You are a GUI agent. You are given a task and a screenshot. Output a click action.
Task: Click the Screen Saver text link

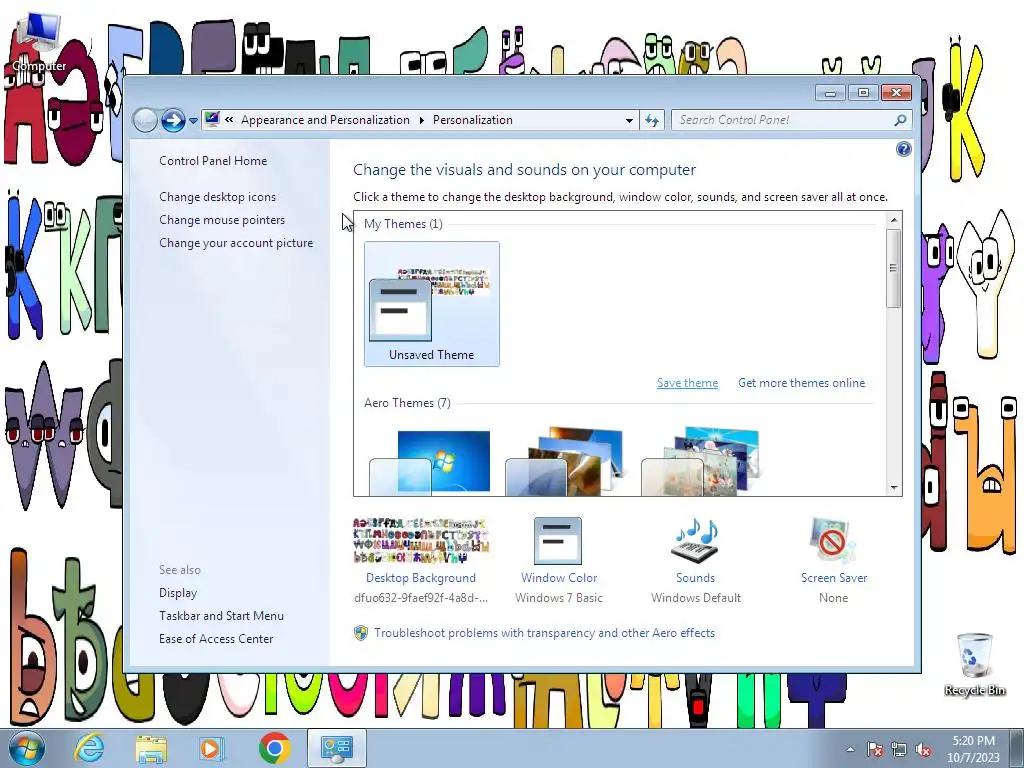(834, 578)
